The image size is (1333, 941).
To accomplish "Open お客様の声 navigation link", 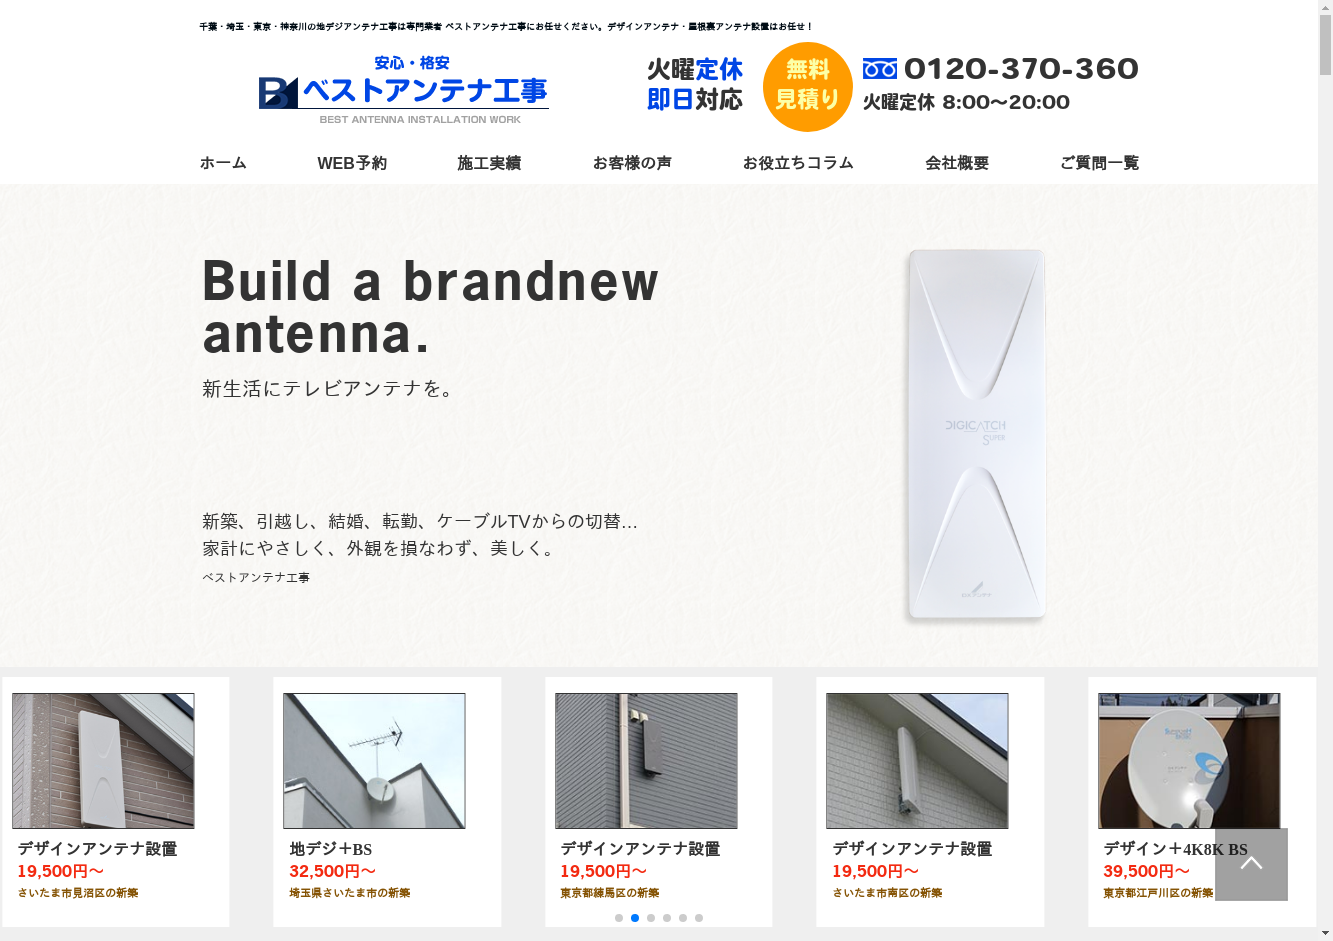I will (x=632, y=163).
